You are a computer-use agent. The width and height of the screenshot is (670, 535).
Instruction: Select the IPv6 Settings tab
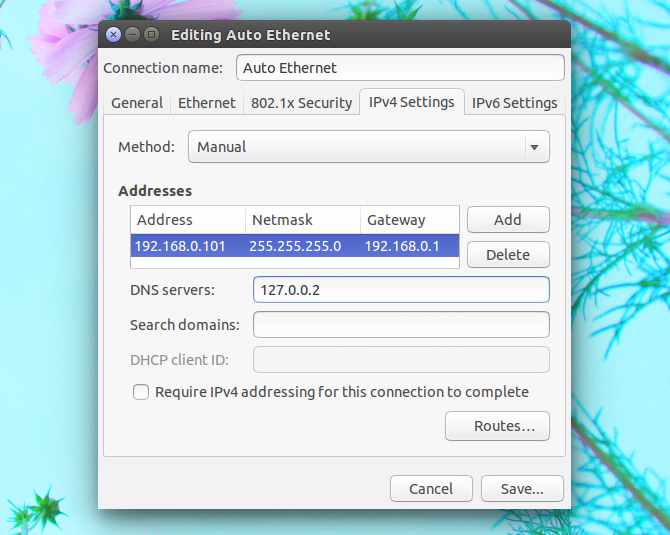(x=514, y=103)
